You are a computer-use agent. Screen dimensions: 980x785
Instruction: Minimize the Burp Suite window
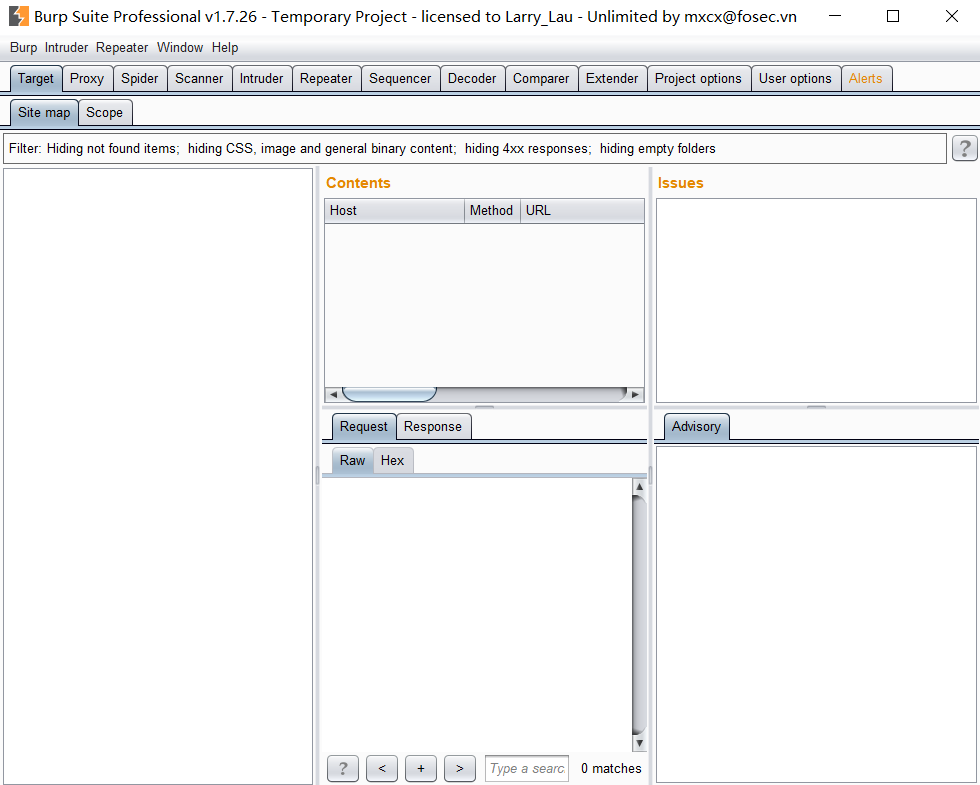[835, 16]
